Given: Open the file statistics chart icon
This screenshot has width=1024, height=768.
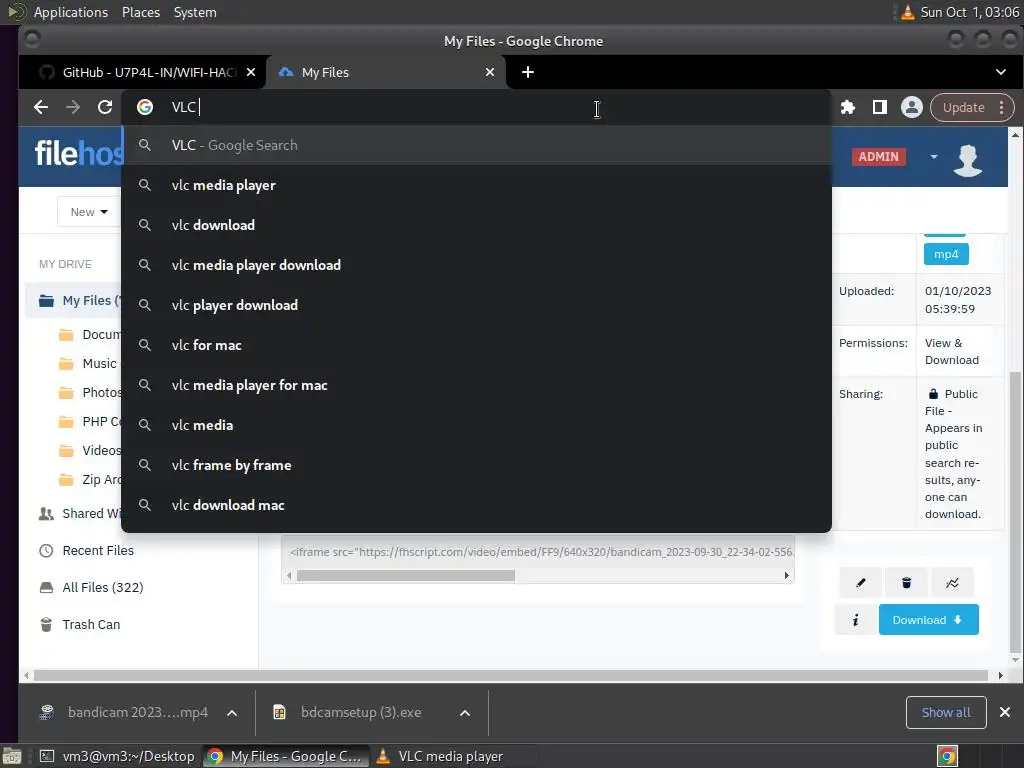Looking at the screenshot, I should pos(952,583).
